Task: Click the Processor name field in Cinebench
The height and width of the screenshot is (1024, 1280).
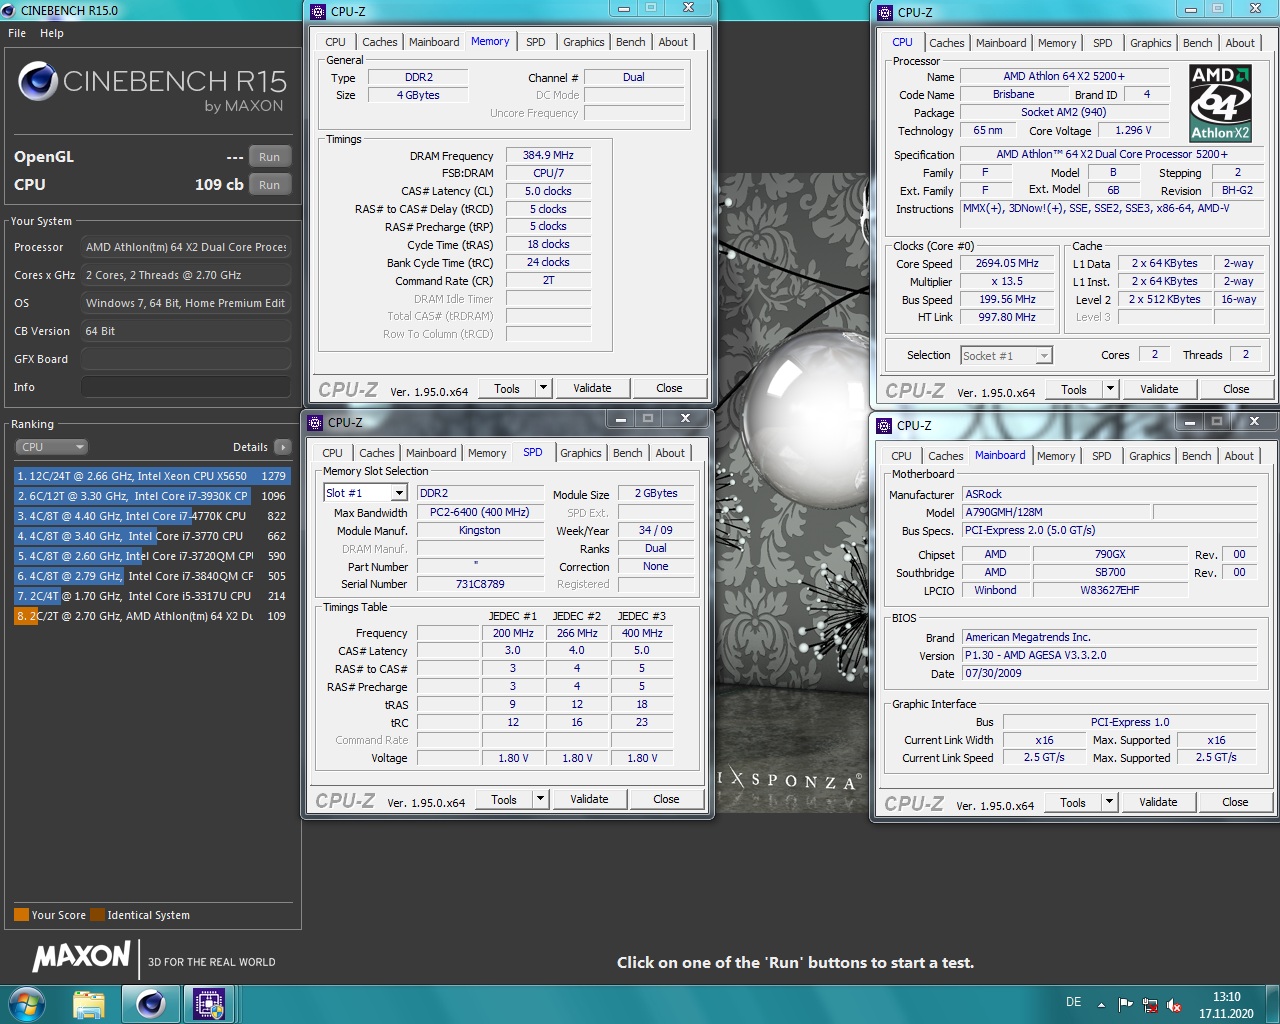Action: click(x=186, y=247)
